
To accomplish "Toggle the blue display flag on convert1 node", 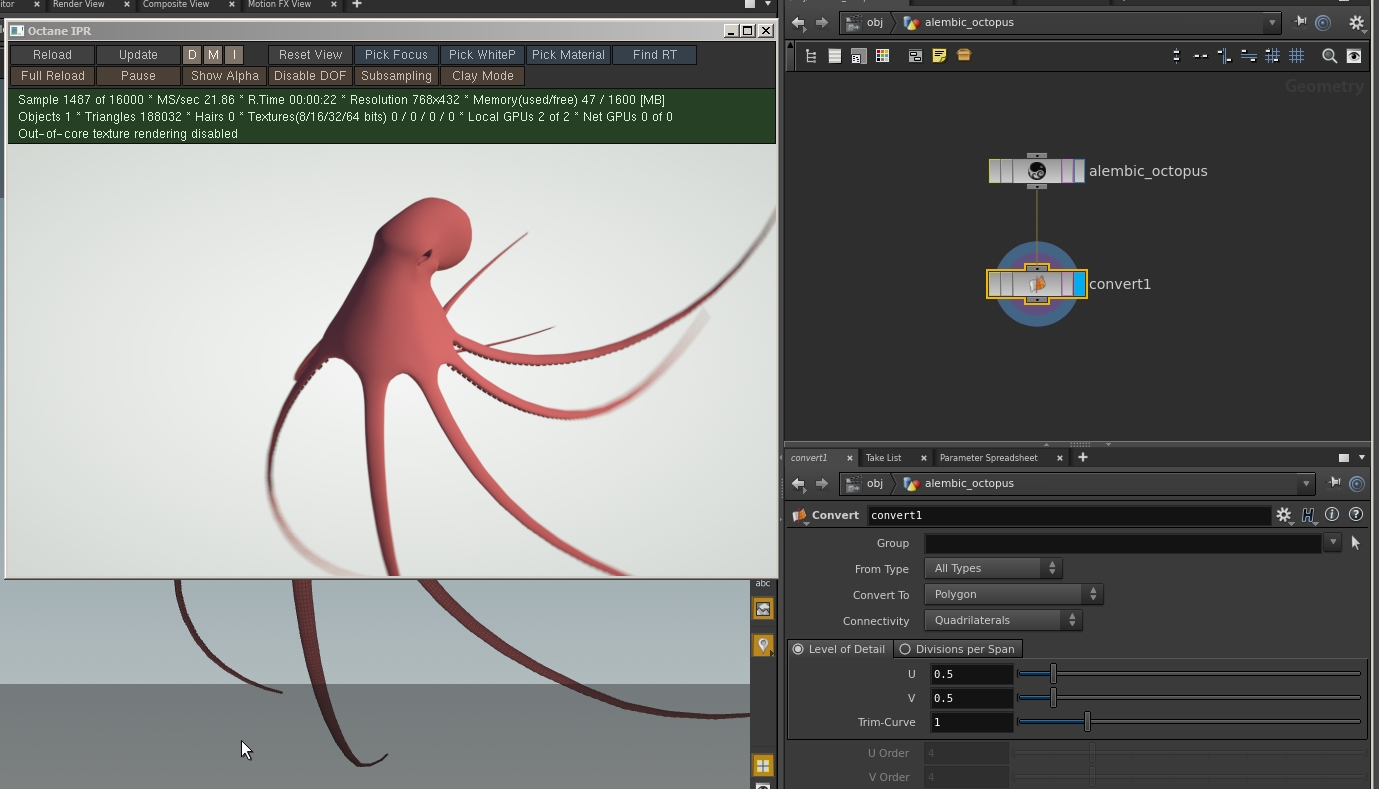I will click(x=1079, y=284).
